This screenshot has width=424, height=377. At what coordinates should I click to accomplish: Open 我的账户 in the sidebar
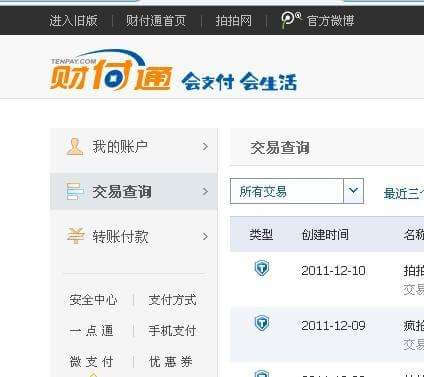pyautogui.click(x=134, y=147)
